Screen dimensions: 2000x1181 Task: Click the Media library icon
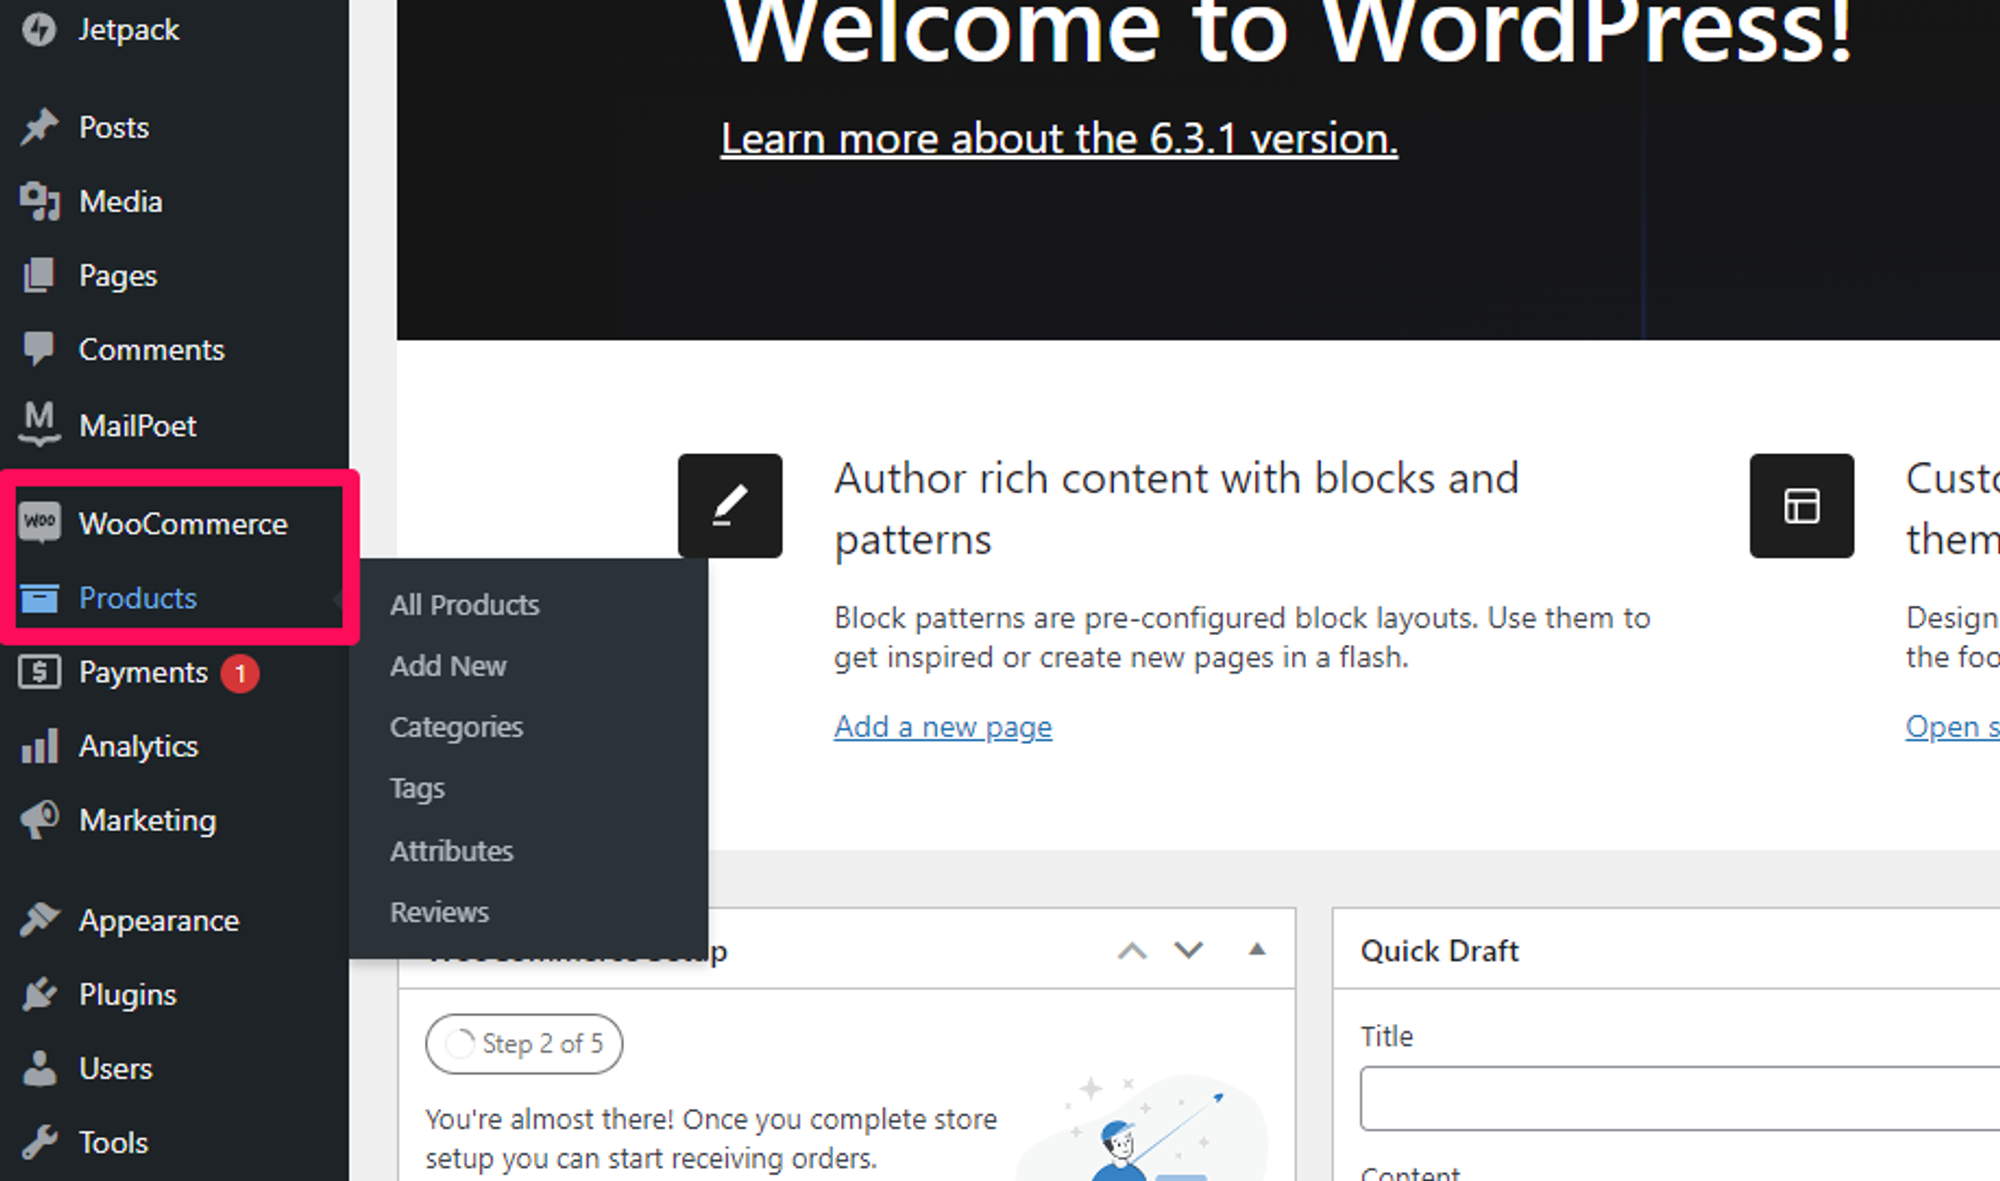tap(39, 201)
